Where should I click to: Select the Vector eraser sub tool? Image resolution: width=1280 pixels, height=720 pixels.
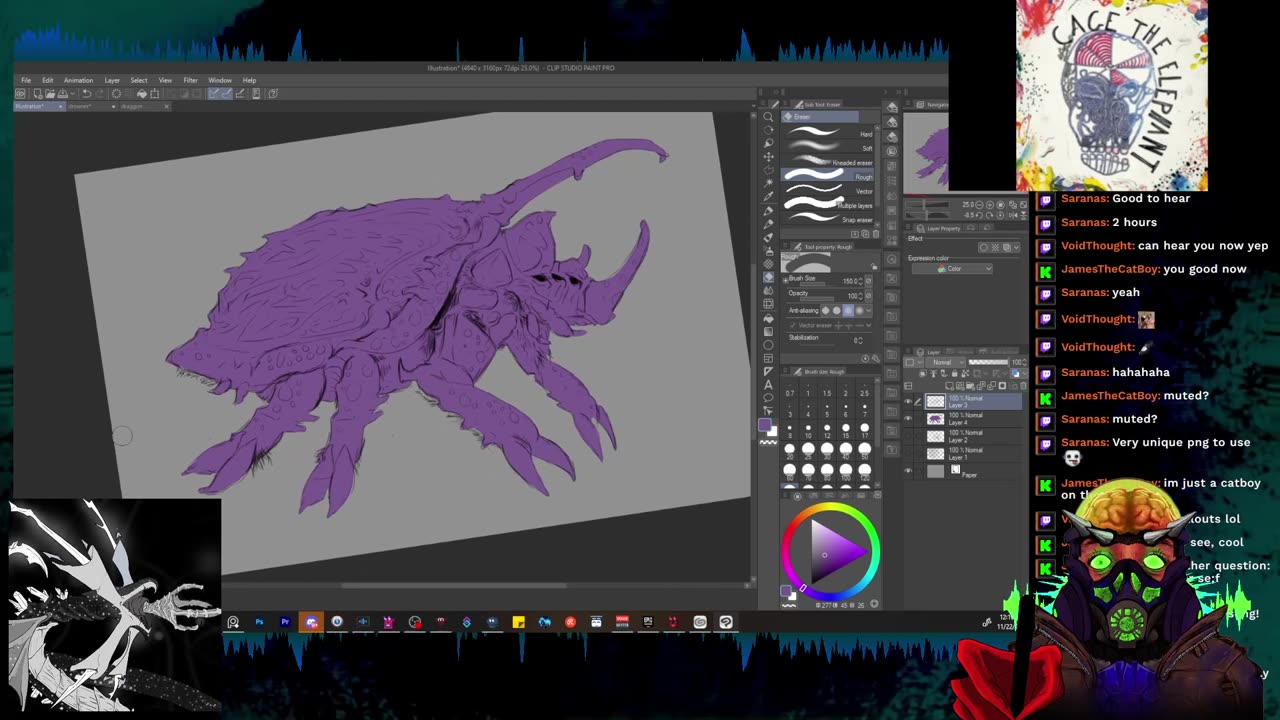click(x=828, y=191)
